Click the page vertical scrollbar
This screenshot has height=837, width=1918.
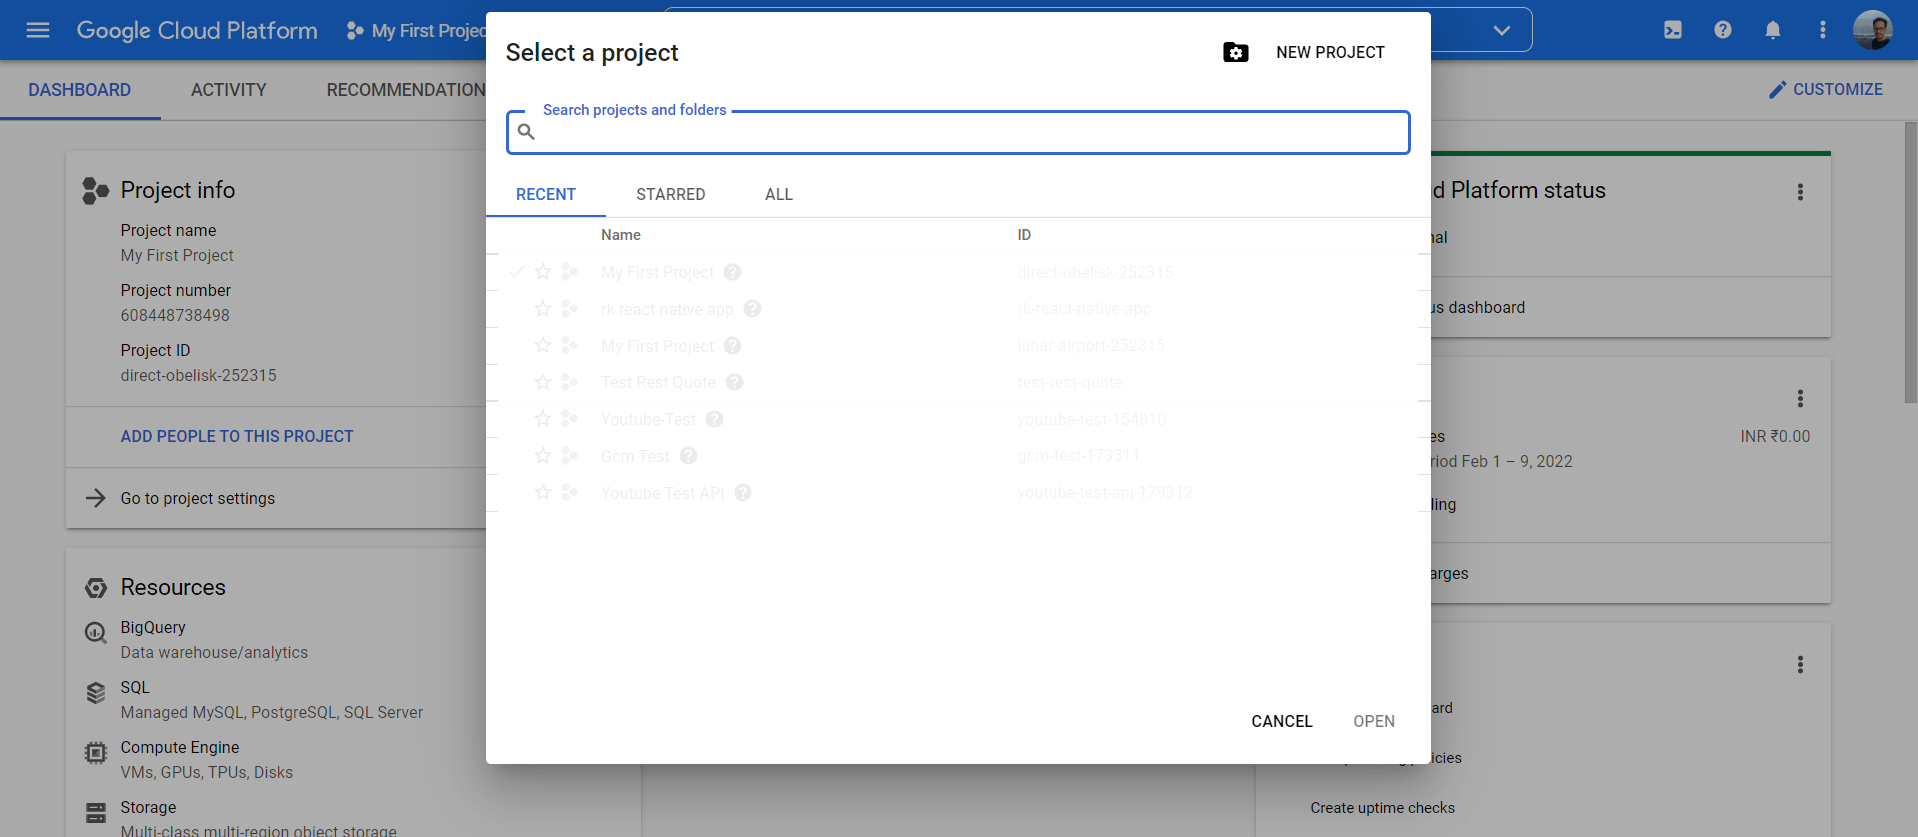click(1911, 263)
